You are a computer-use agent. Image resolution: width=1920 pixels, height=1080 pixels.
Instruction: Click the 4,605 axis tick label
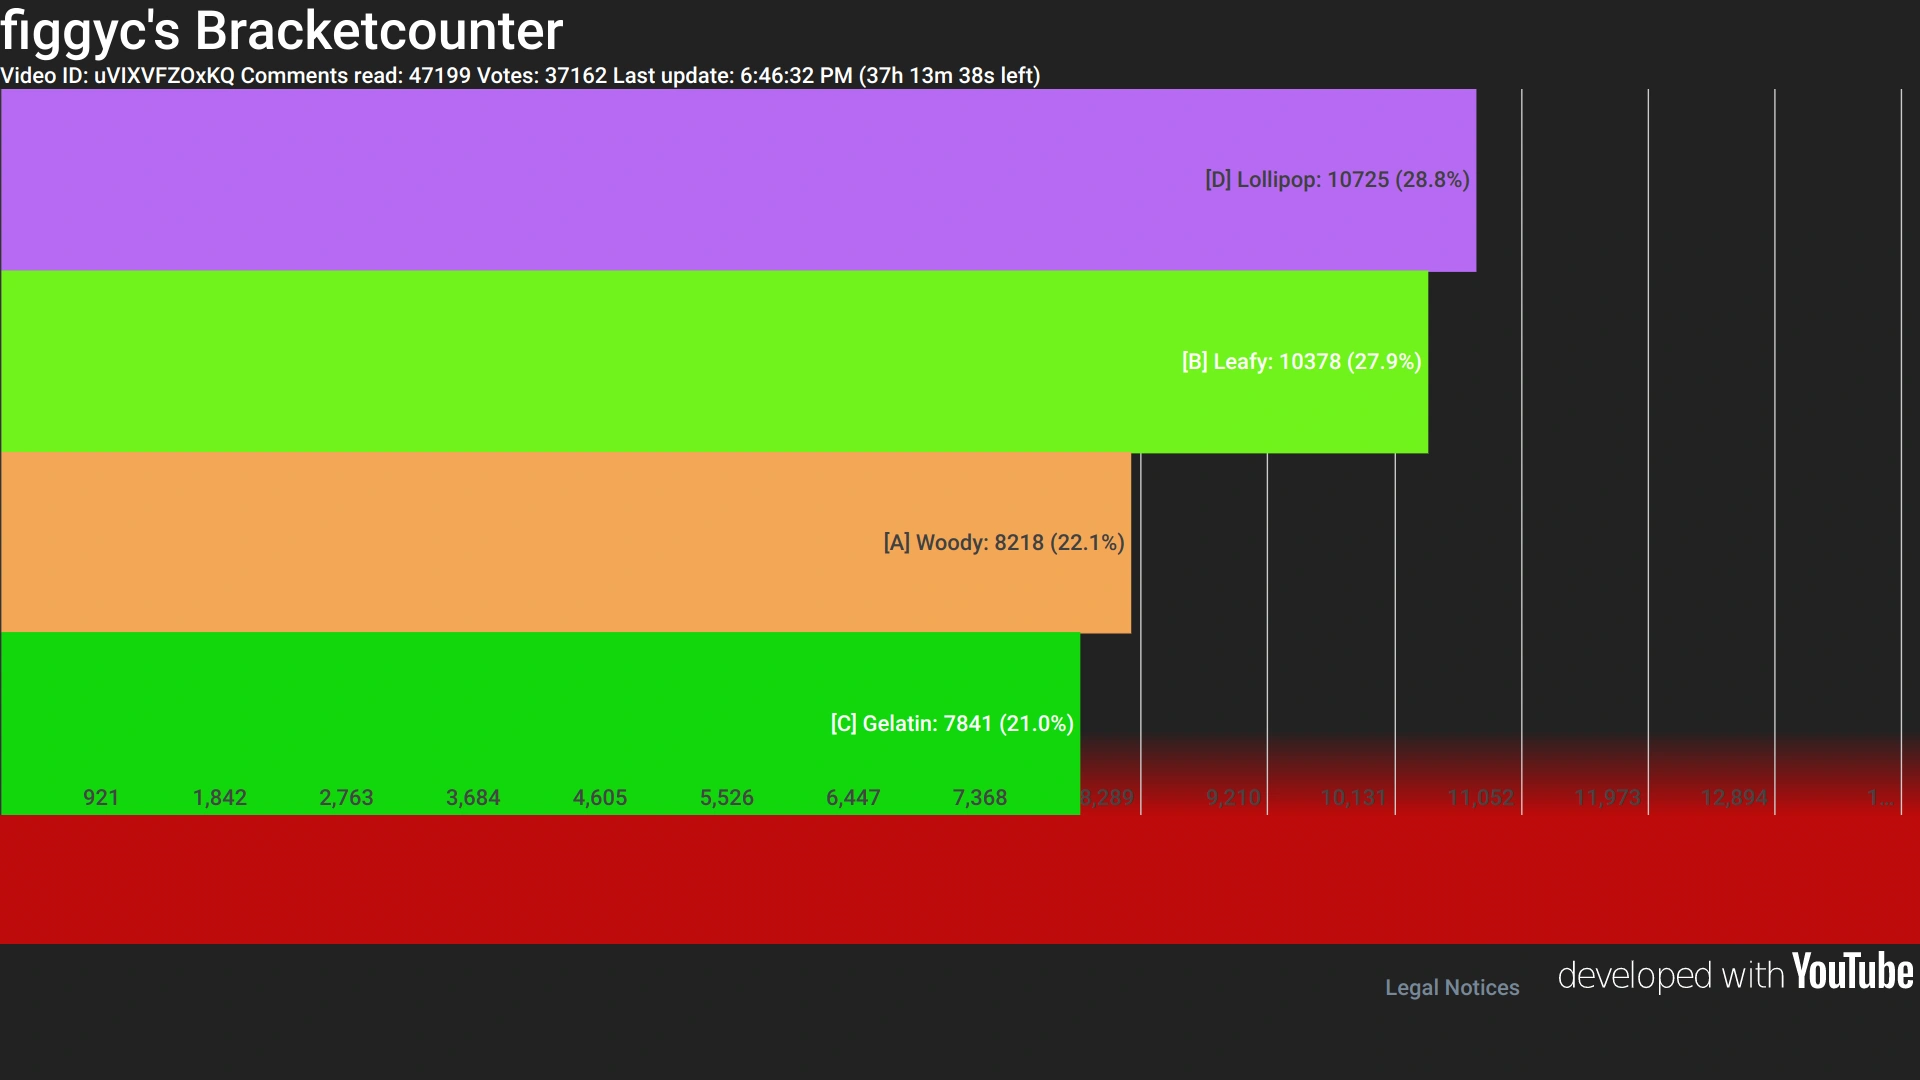pyautogui.click(x=600, y=798)
